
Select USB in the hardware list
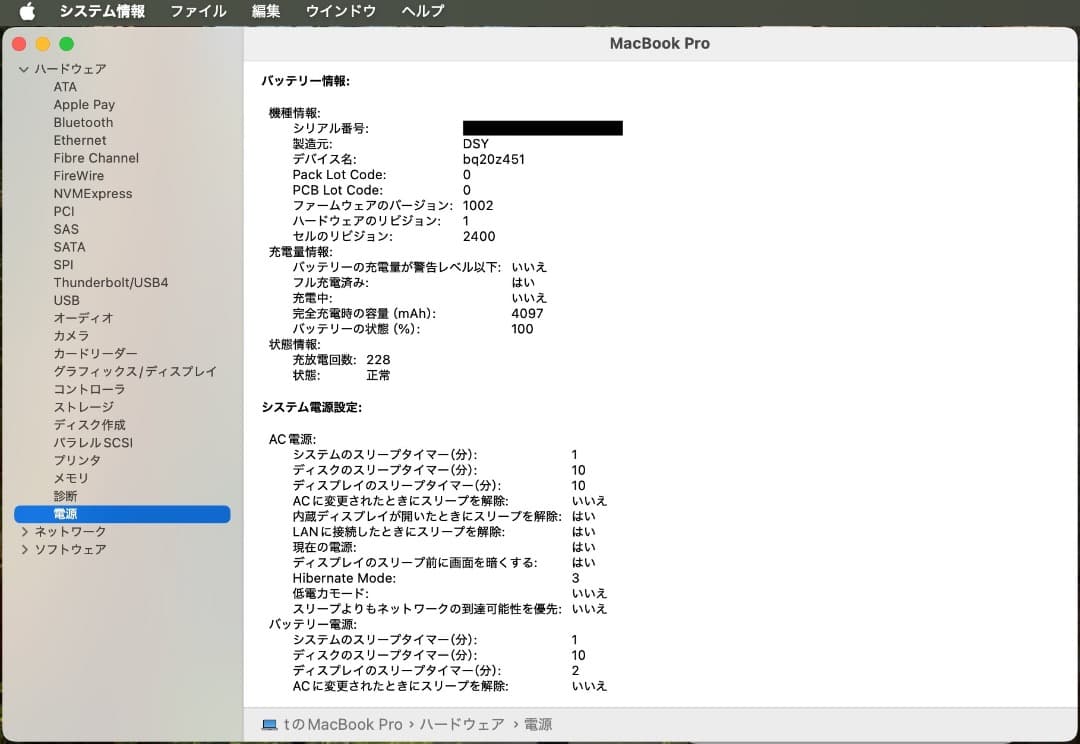(x=67, y=300)
